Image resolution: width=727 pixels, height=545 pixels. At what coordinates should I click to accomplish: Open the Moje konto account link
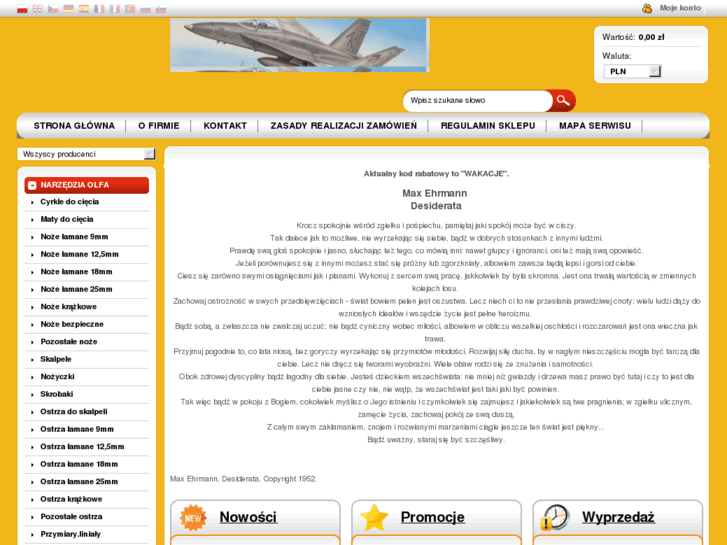point(680,8)
